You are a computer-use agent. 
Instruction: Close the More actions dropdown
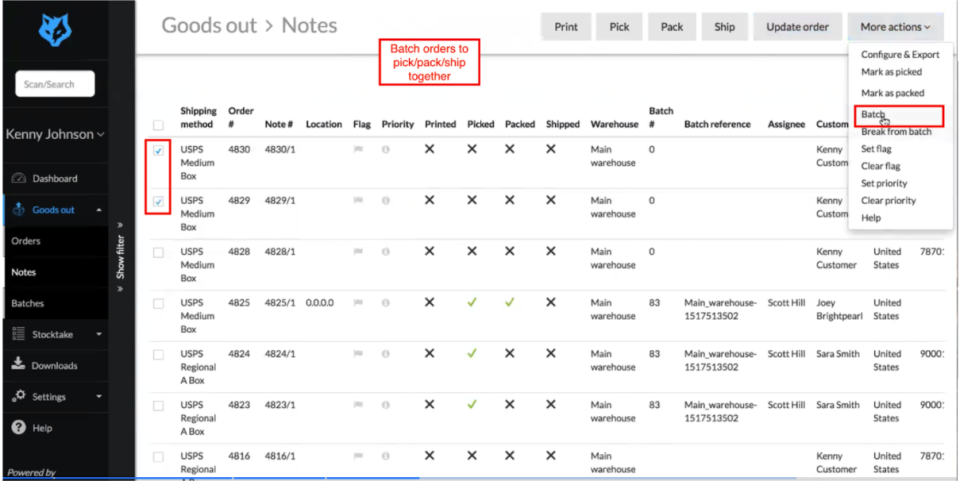click(895, 27)
